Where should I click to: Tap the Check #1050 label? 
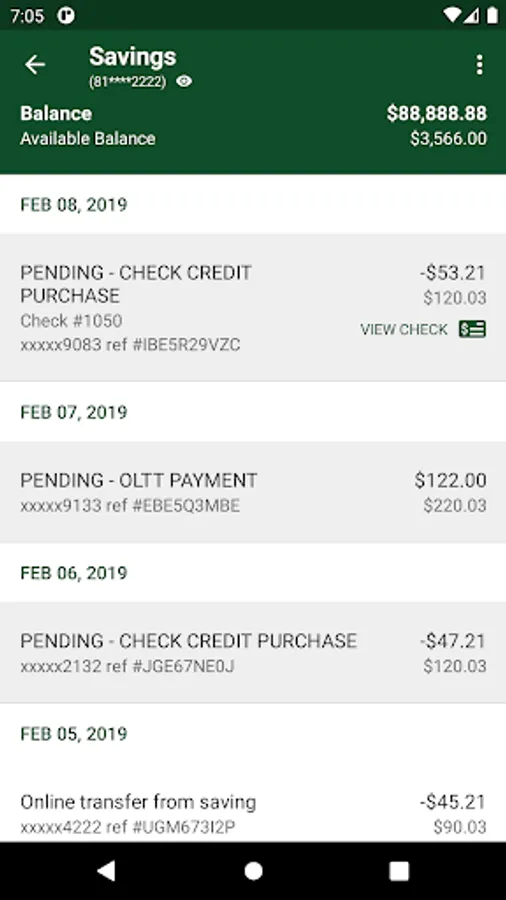tap(71, 320)
